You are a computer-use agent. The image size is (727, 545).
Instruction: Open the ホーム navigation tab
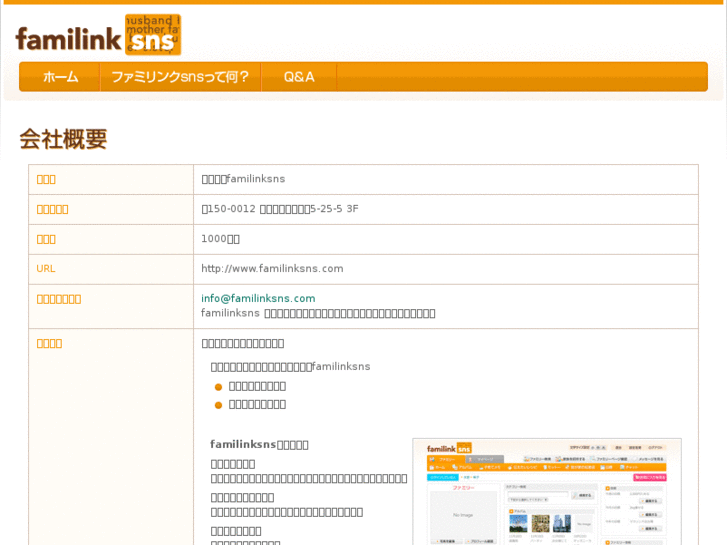click(x=60, y=77)
